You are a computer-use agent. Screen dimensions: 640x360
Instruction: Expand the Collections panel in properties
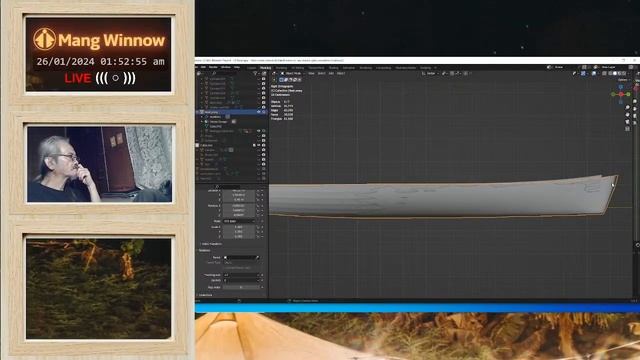[x=205, y=295]
